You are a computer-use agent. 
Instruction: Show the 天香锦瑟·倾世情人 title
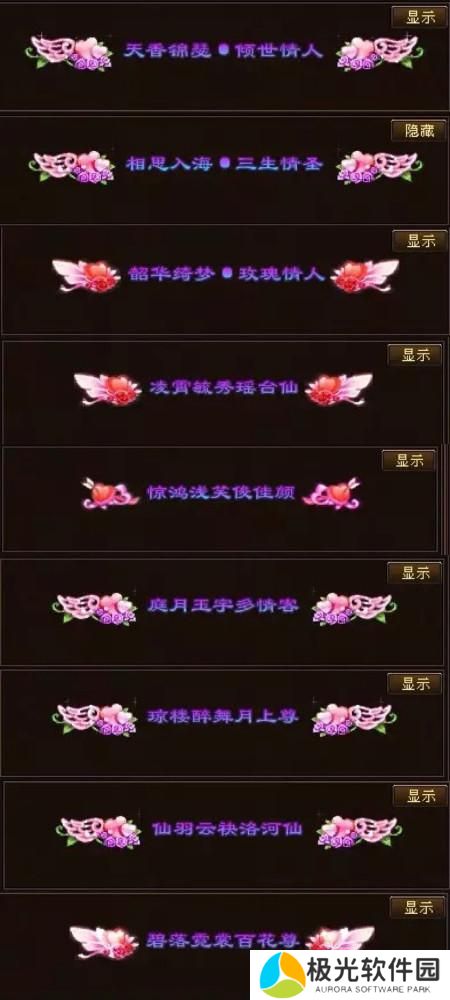418,17
